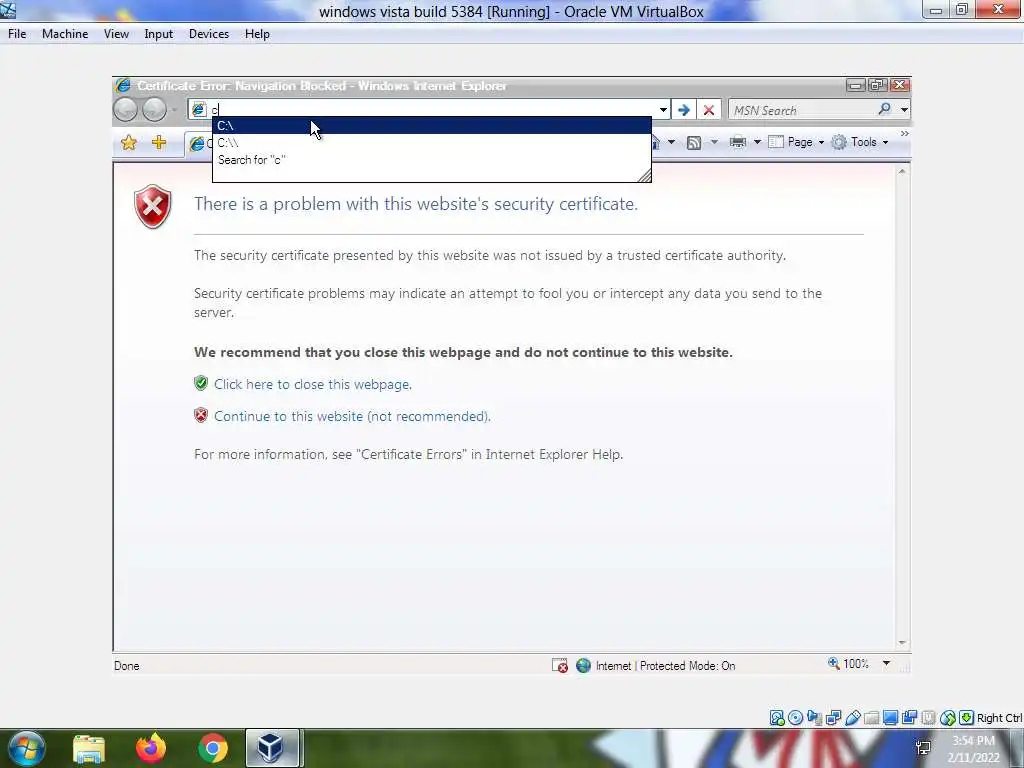Open the Print dropdown arrow
Image resolution: width=1024 pixels, height=768 pixels.
757,142
